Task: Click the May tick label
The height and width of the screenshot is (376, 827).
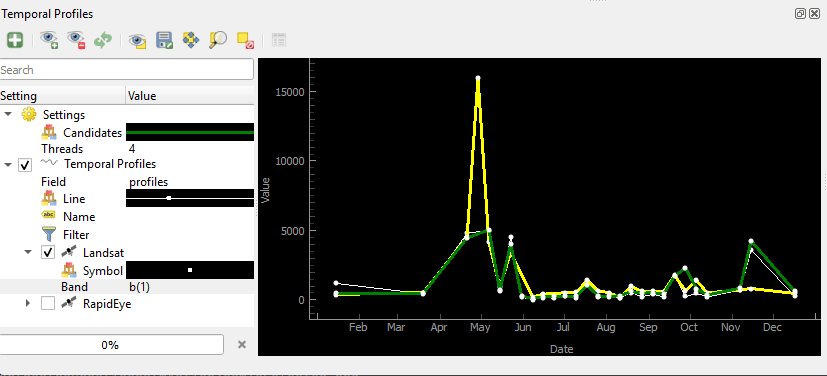Action: point(480,327)
